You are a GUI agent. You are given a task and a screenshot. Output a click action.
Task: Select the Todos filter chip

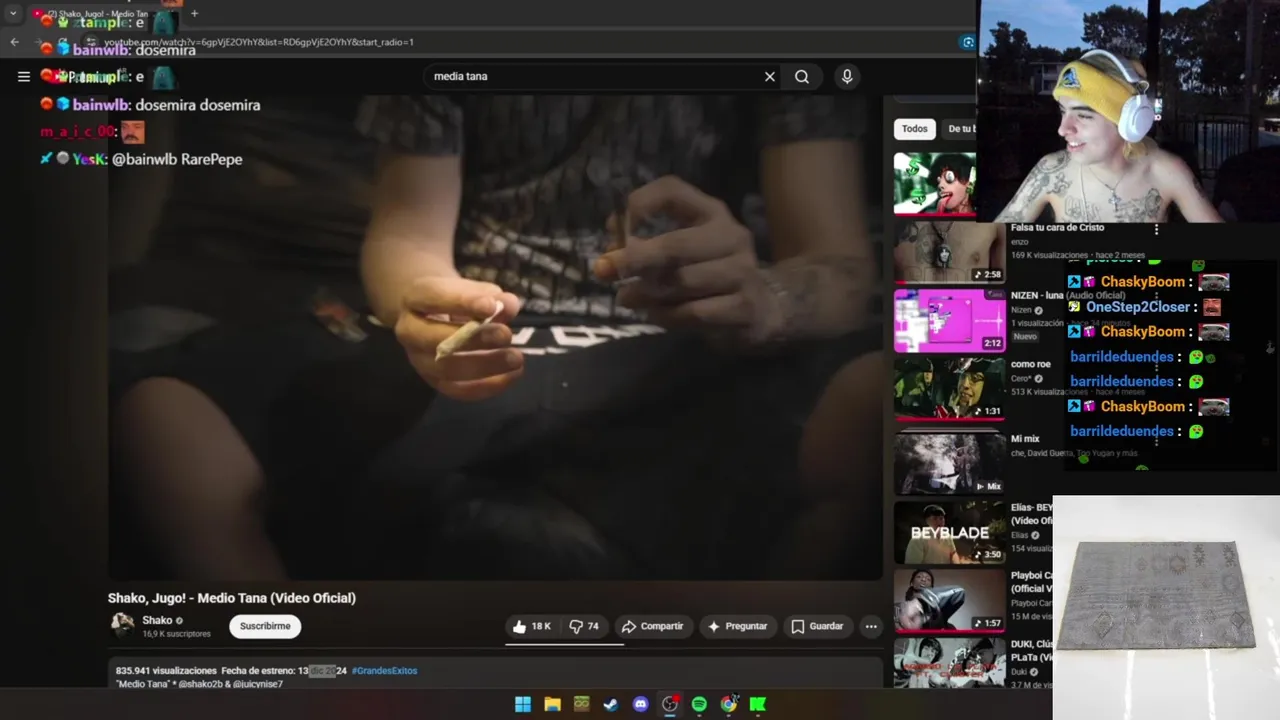coord(914,128)
